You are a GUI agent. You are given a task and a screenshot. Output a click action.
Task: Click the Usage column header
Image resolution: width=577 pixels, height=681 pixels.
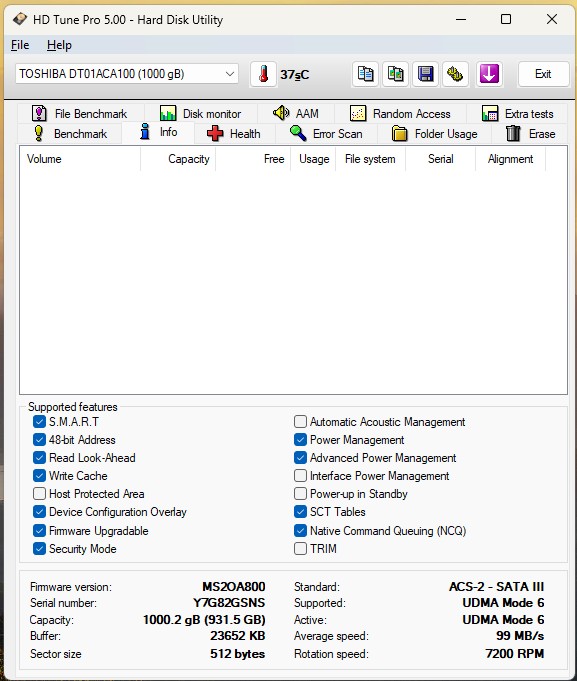click(x=313, y=159)
